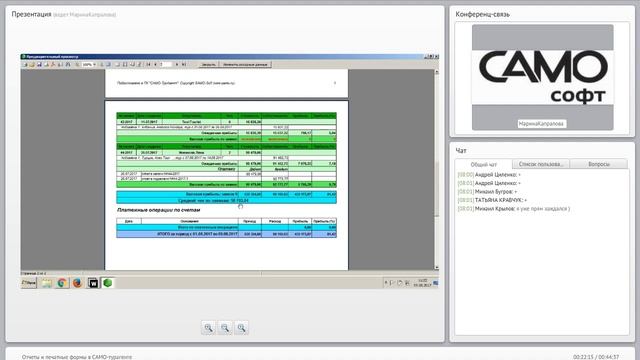Viewport: 640px width, 360px height.
Task: Click the scroll down arrow of the preview
Action: pyautogui.click(x=436, y=267)
